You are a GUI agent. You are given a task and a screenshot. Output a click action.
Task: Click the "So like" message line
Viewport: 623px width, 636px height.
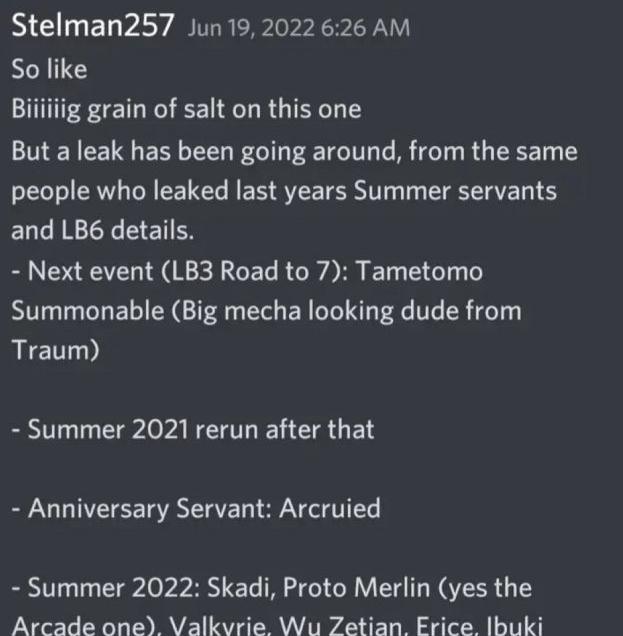coord(49,70)
